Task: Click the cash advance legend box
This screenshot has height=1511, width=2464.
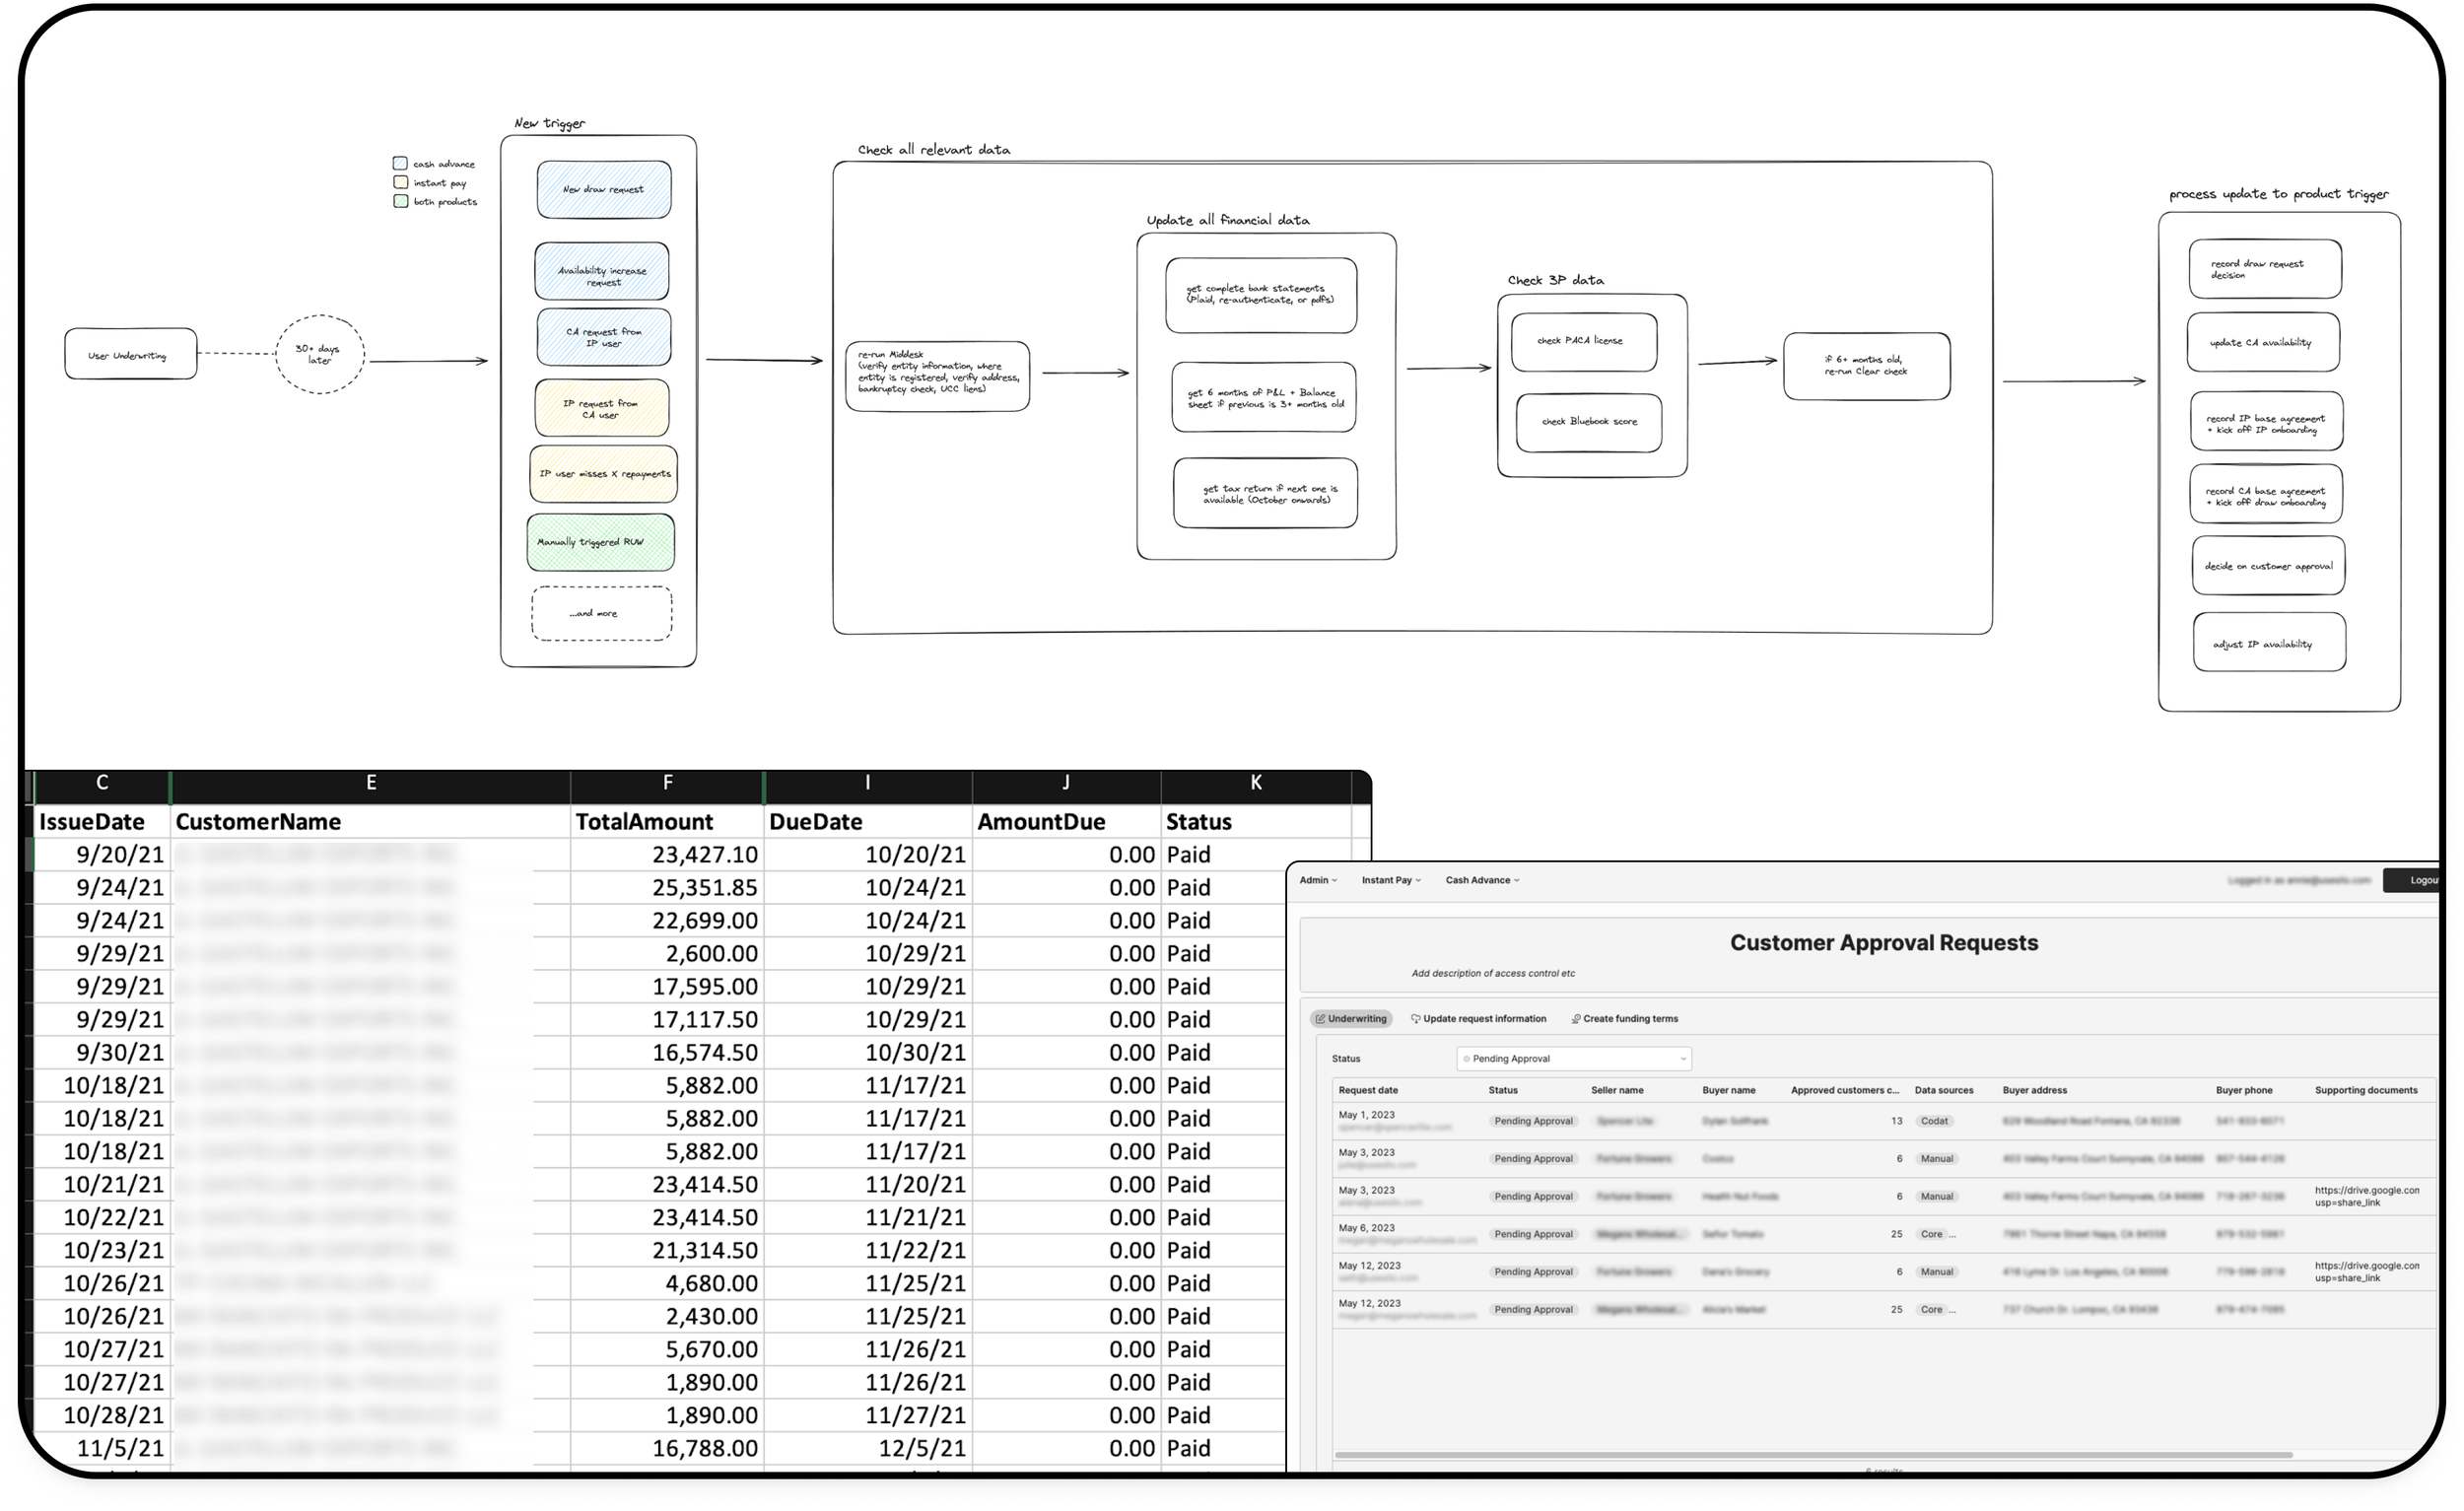Action: [x=400, y=163]
